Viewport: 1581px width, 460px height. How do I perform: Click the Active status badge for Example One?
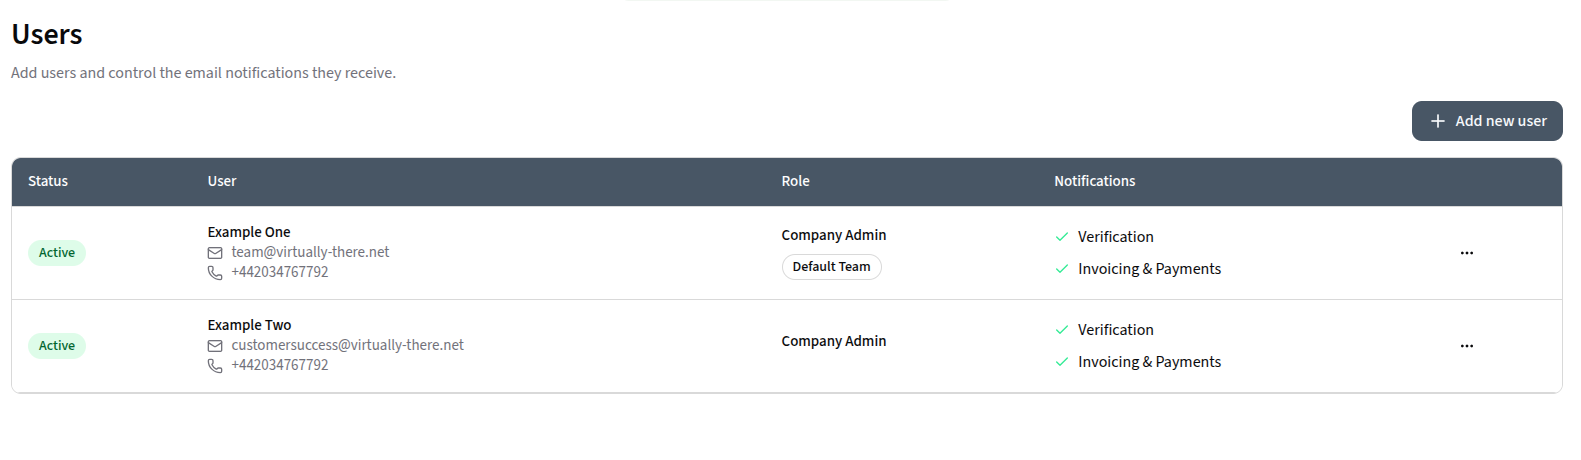tap(57, 253)
